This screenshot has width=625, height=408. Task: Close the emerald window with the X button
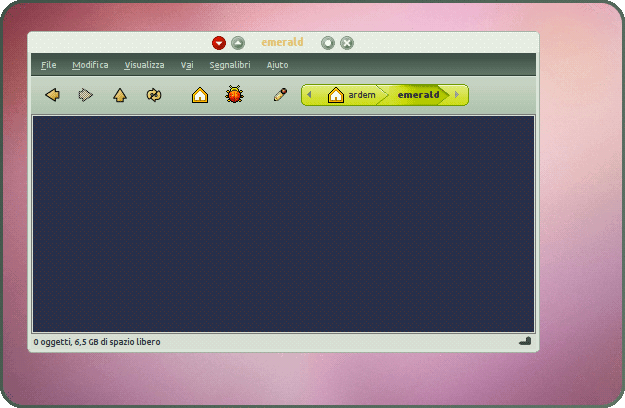(347, 43)
